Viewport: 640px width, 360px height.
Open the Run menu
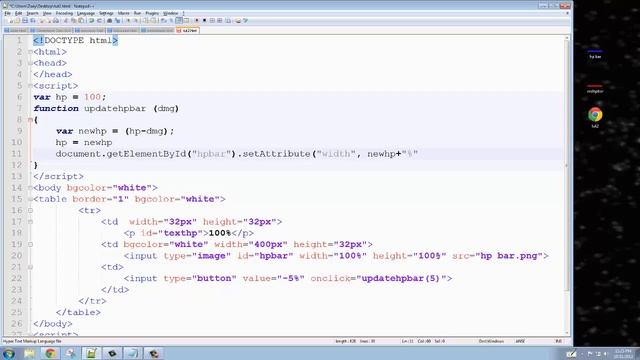pos(137,13)
